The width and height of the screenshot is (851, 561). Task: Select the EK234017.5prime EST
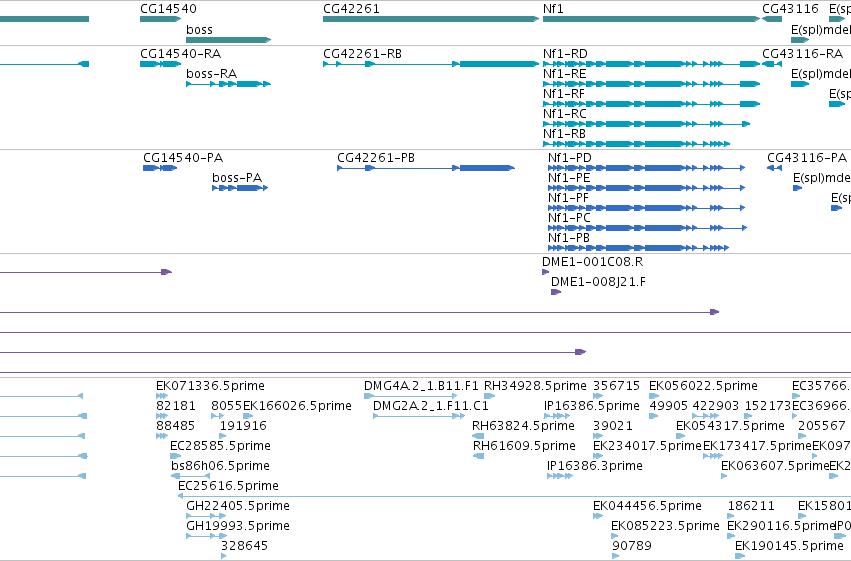point(598,456)
